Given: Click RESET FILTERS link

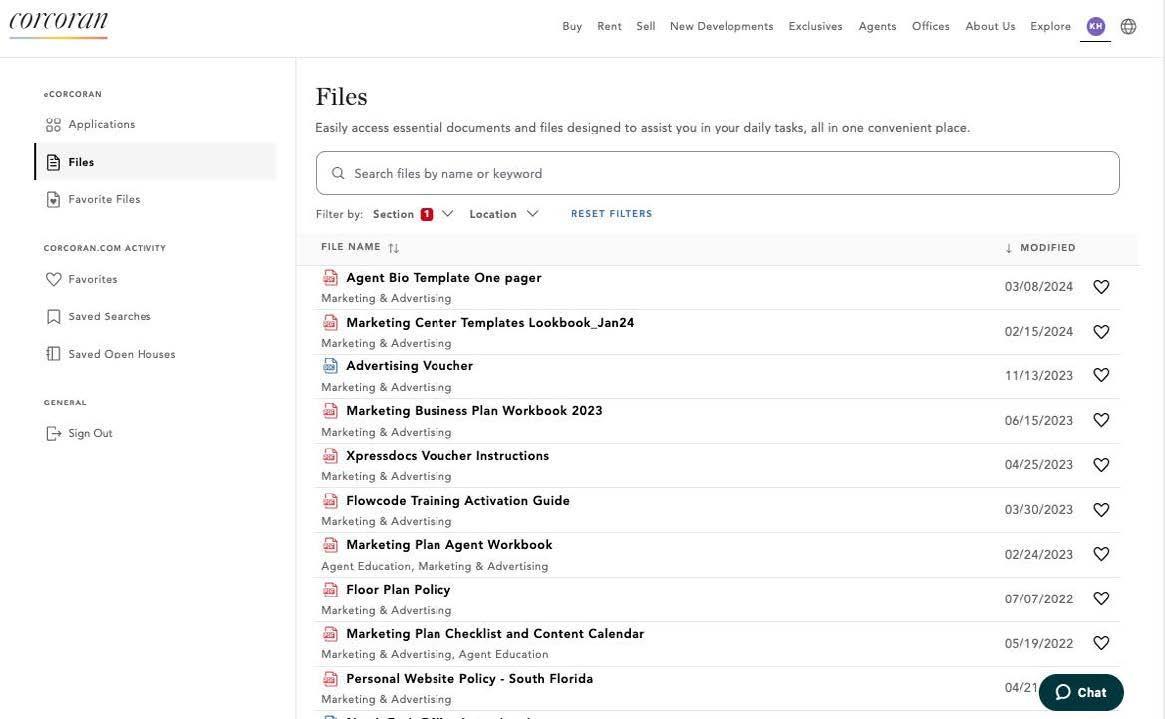Looking at the screenshot, I should [x=611, y=214].
